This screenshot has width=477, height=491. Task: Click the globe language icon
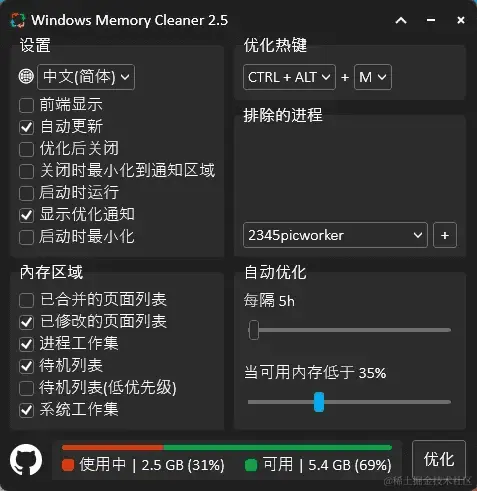coord(26,77)
